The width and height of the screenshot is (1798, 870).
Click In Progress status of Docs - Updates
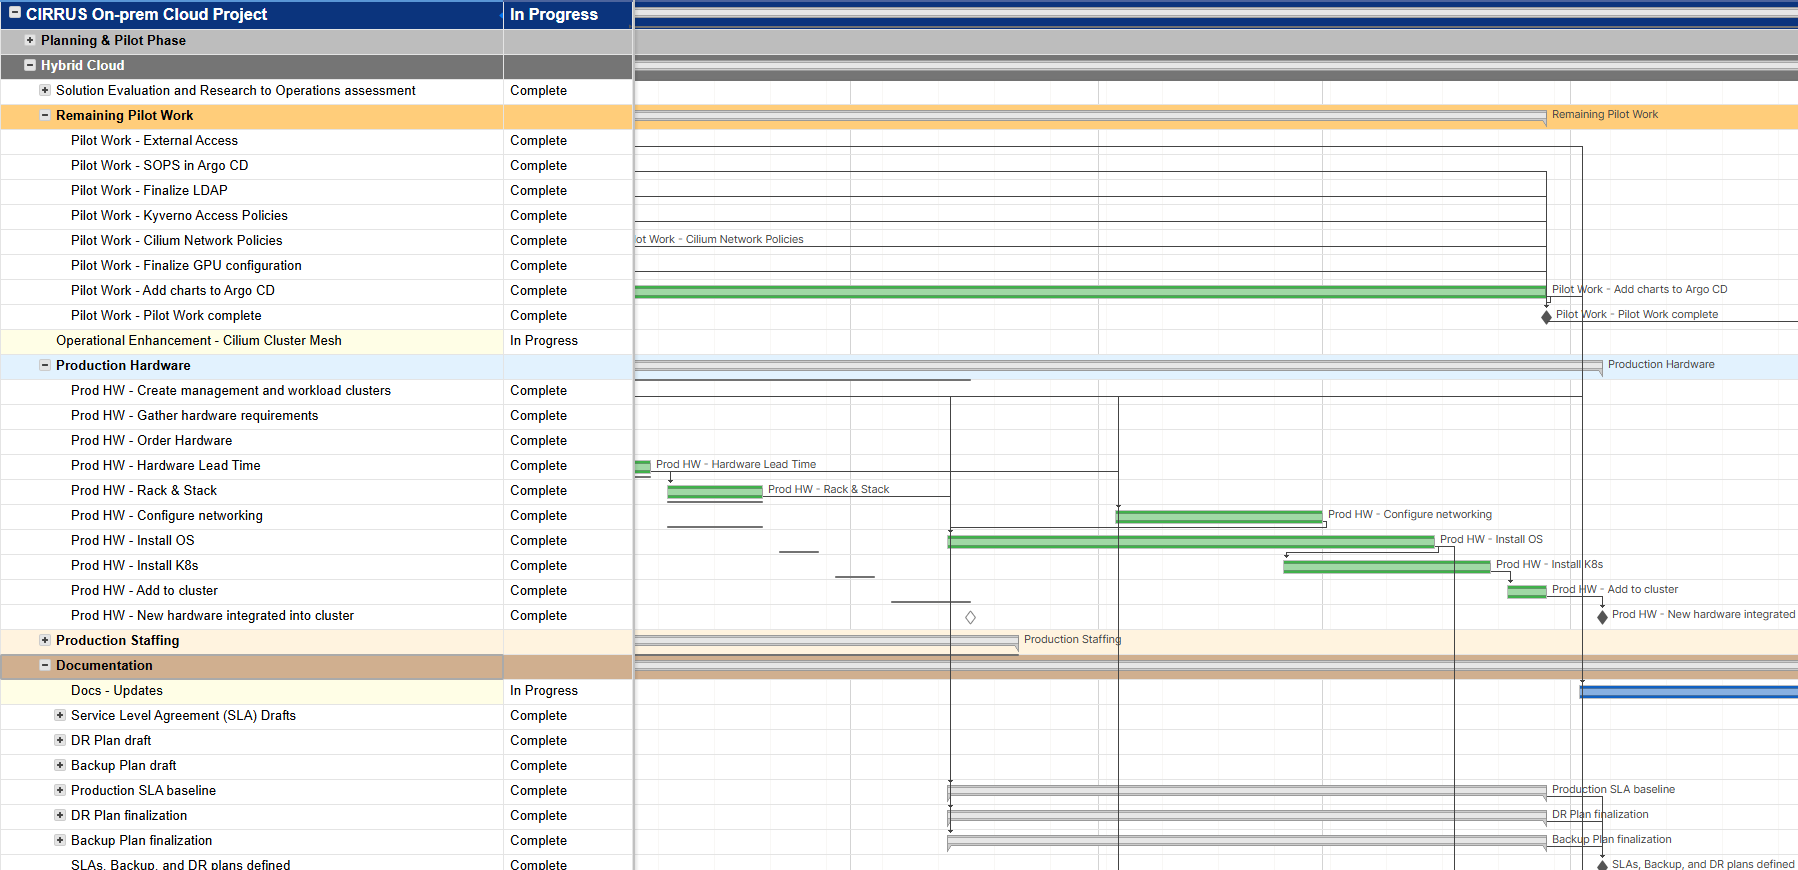point(544,691)
